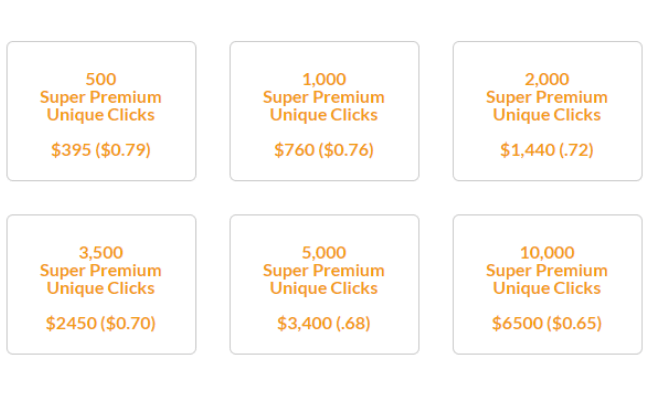Click the "10,000" quantity heading
This screenshot has width=650, height=400.
[547, 252]
